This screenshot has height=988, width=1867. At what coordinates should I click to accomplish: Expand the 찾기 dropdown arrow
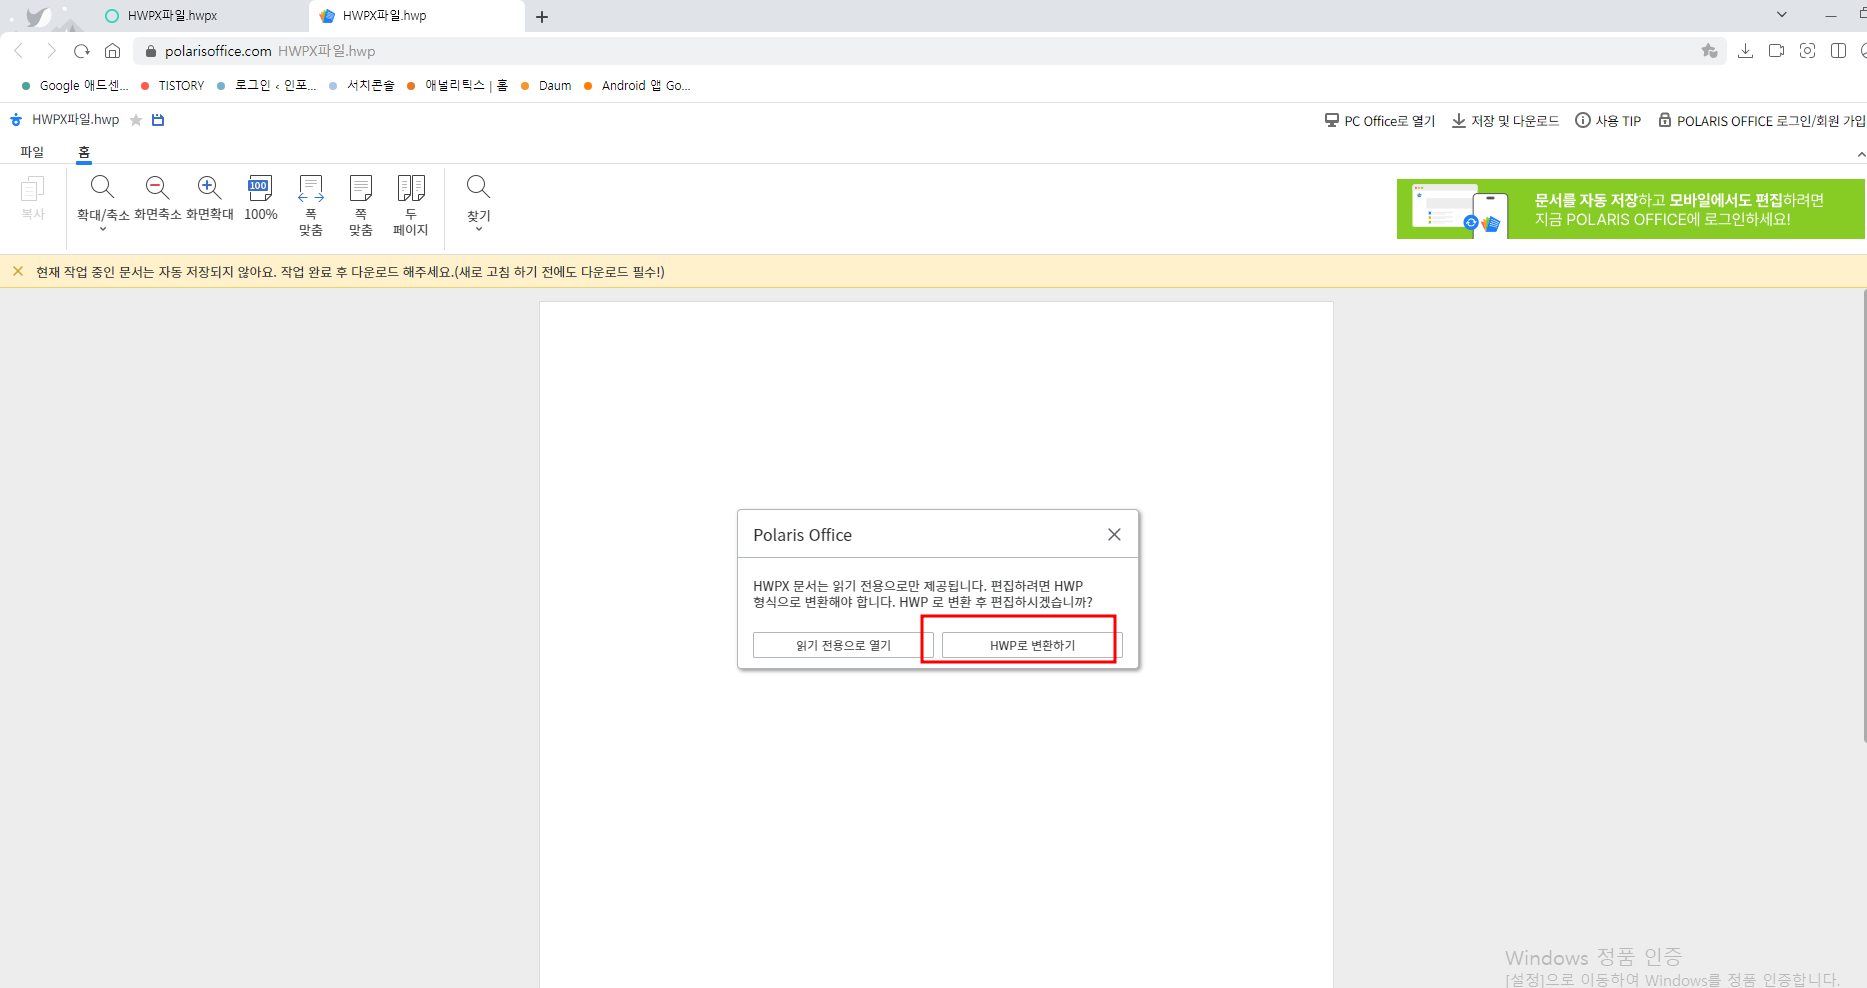click(479, 230)
